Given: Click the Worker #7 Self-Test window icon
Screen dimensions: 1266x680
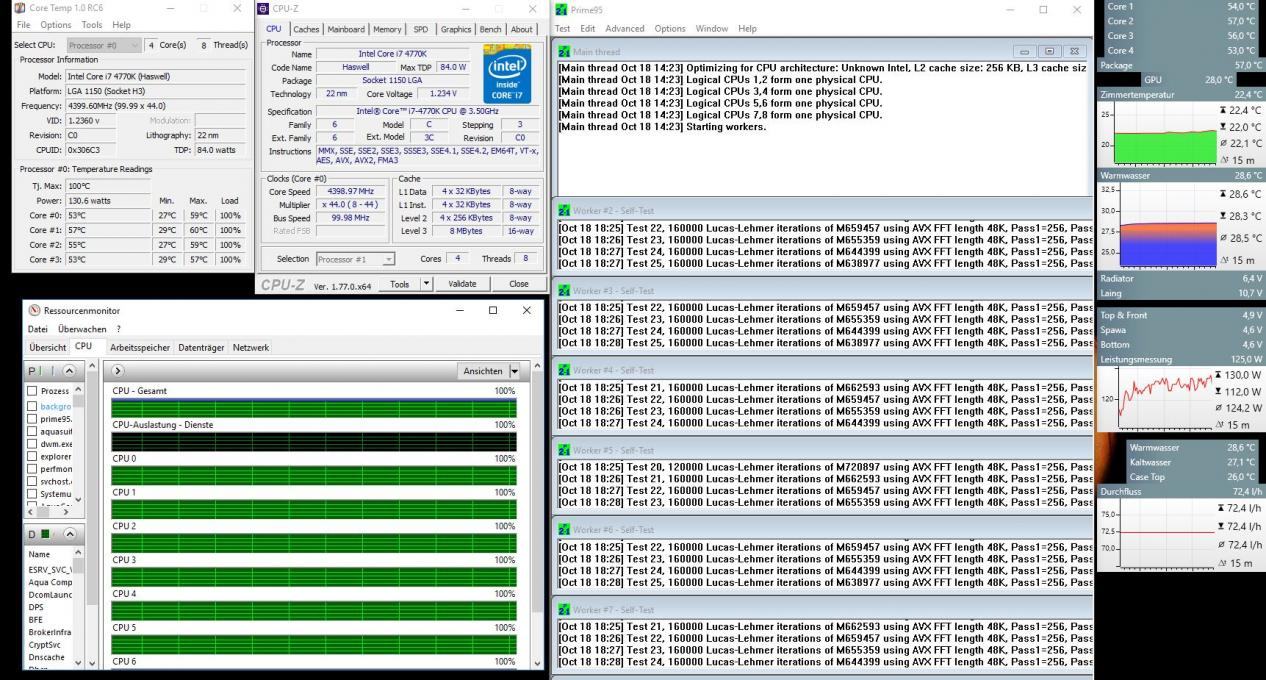Looking at the screenshot, I should [x=564, y=609].
